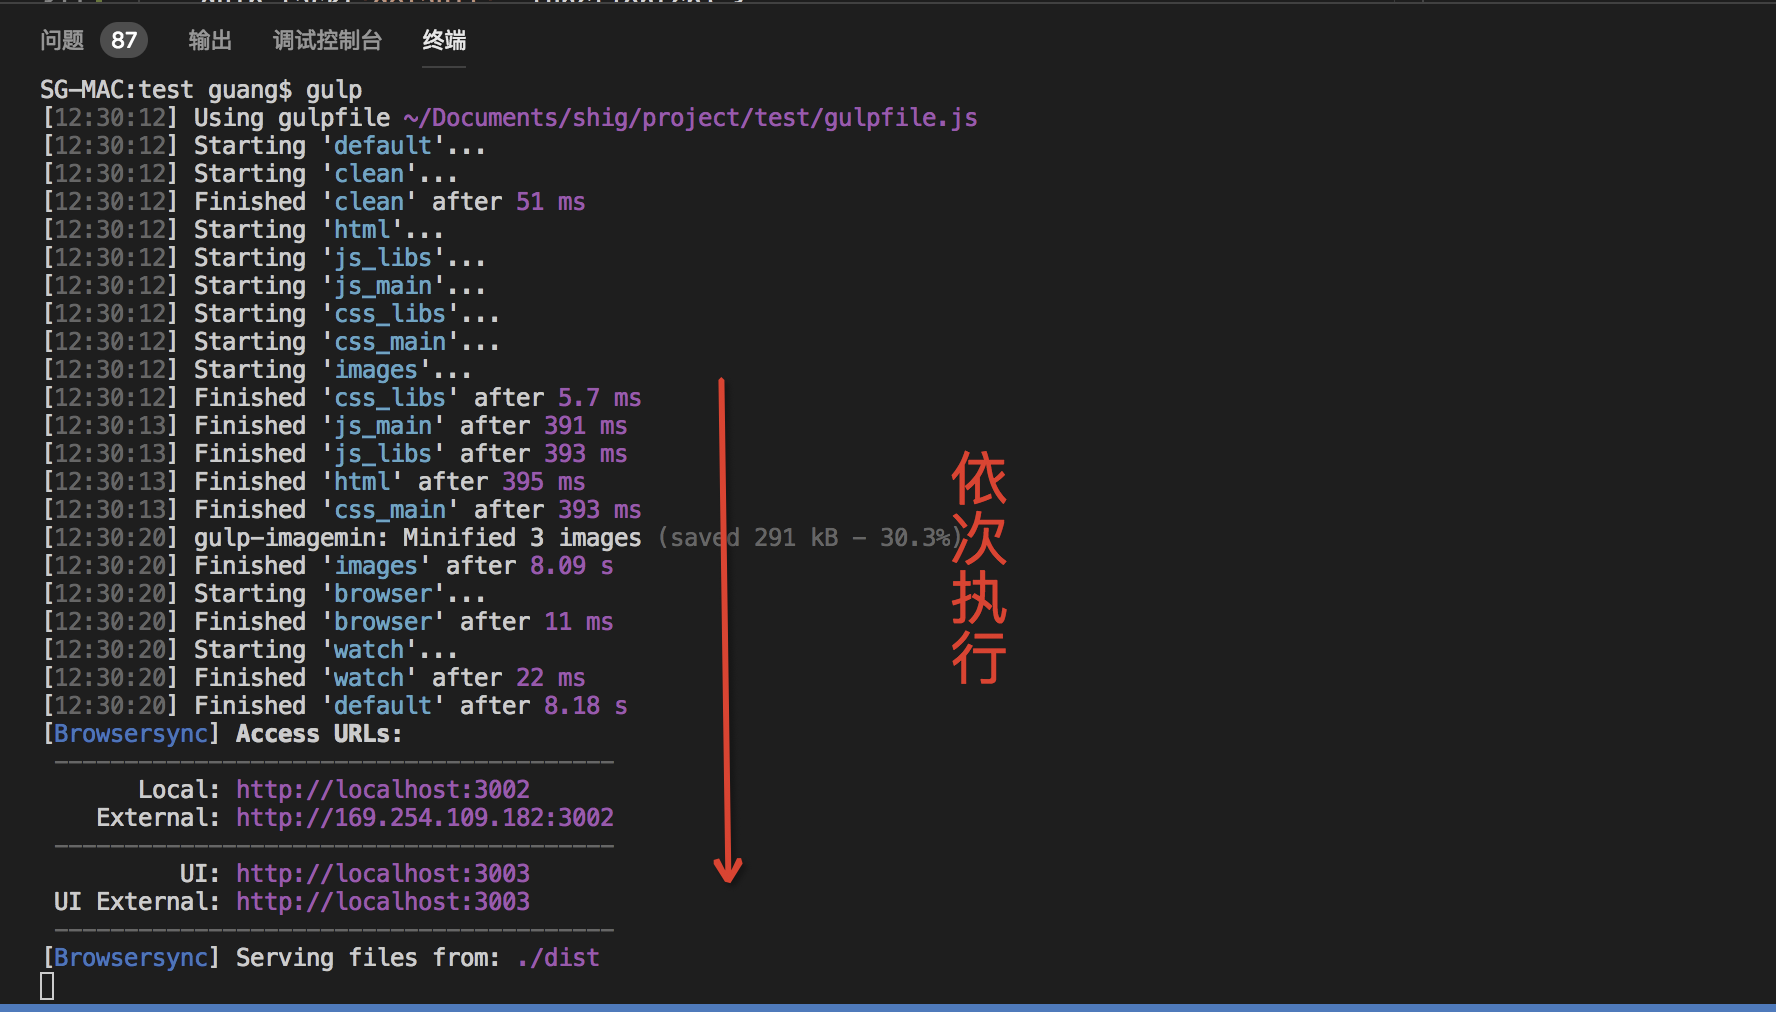
Task: Open the 问题 (Problems) tab
Action: pos(62,40)
